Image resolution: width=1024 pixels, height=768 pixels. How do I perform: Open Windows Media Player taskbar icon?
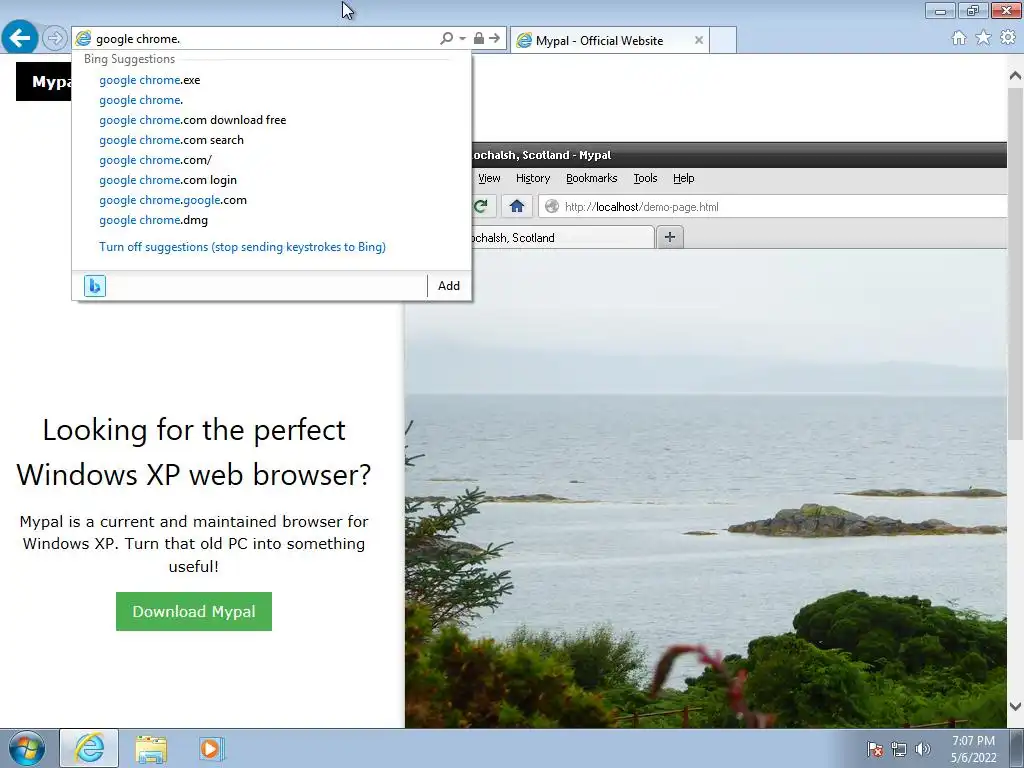click(212, 748)
